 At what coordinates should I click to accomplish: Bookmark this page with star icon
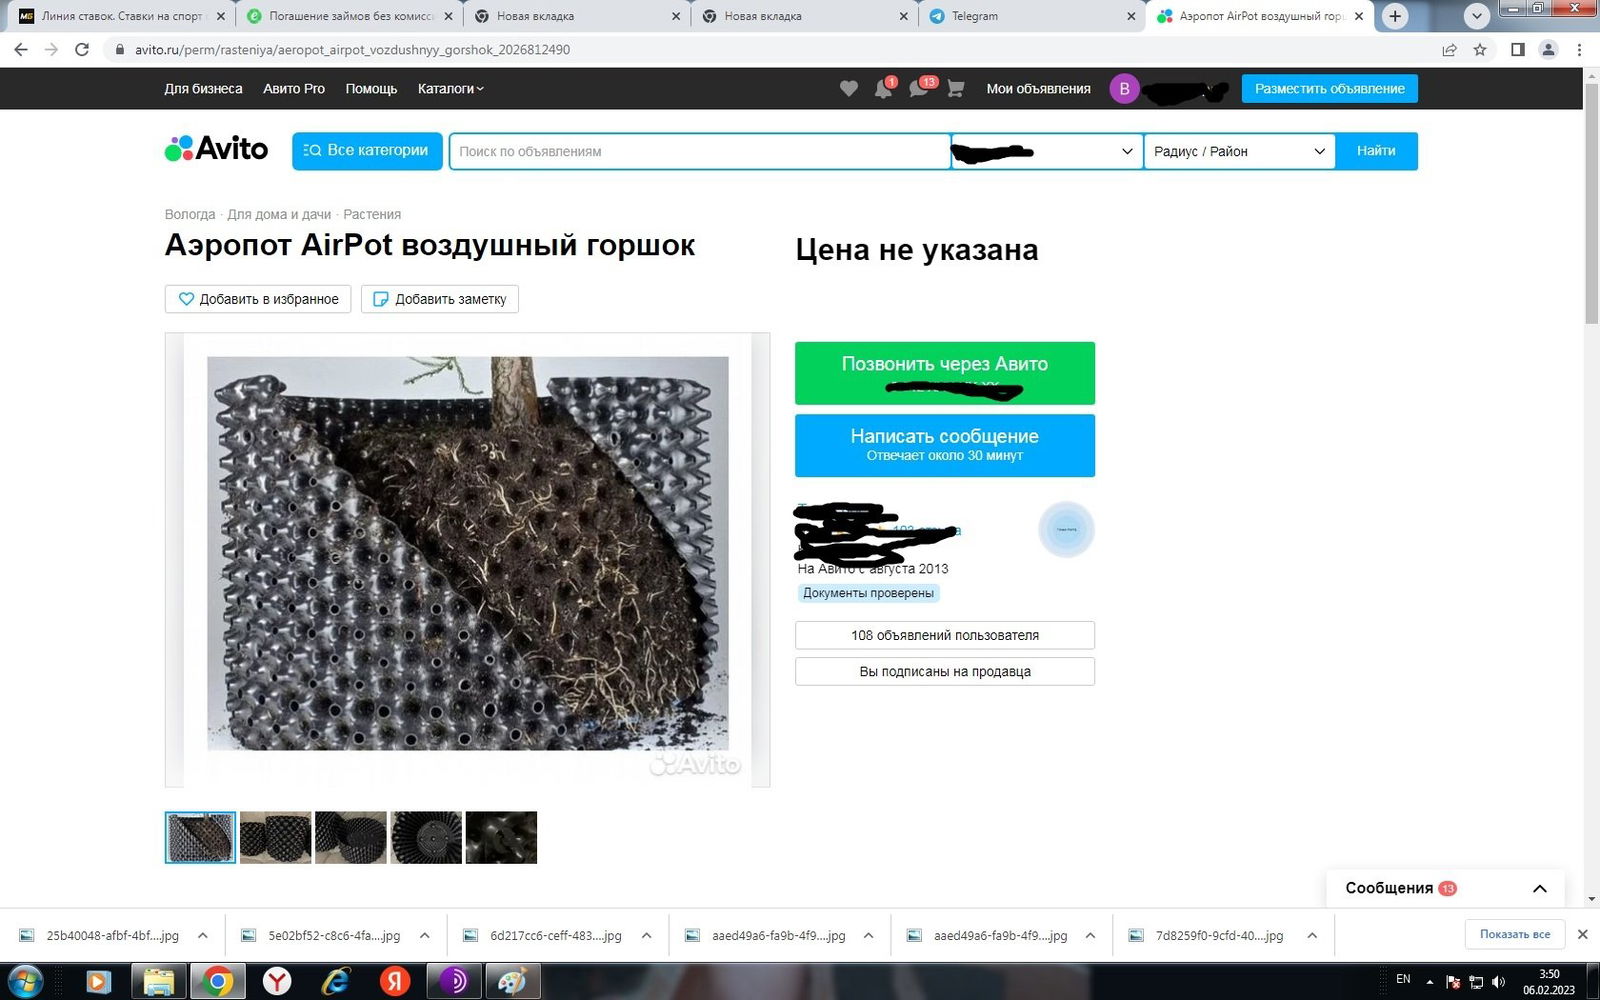1480,49
